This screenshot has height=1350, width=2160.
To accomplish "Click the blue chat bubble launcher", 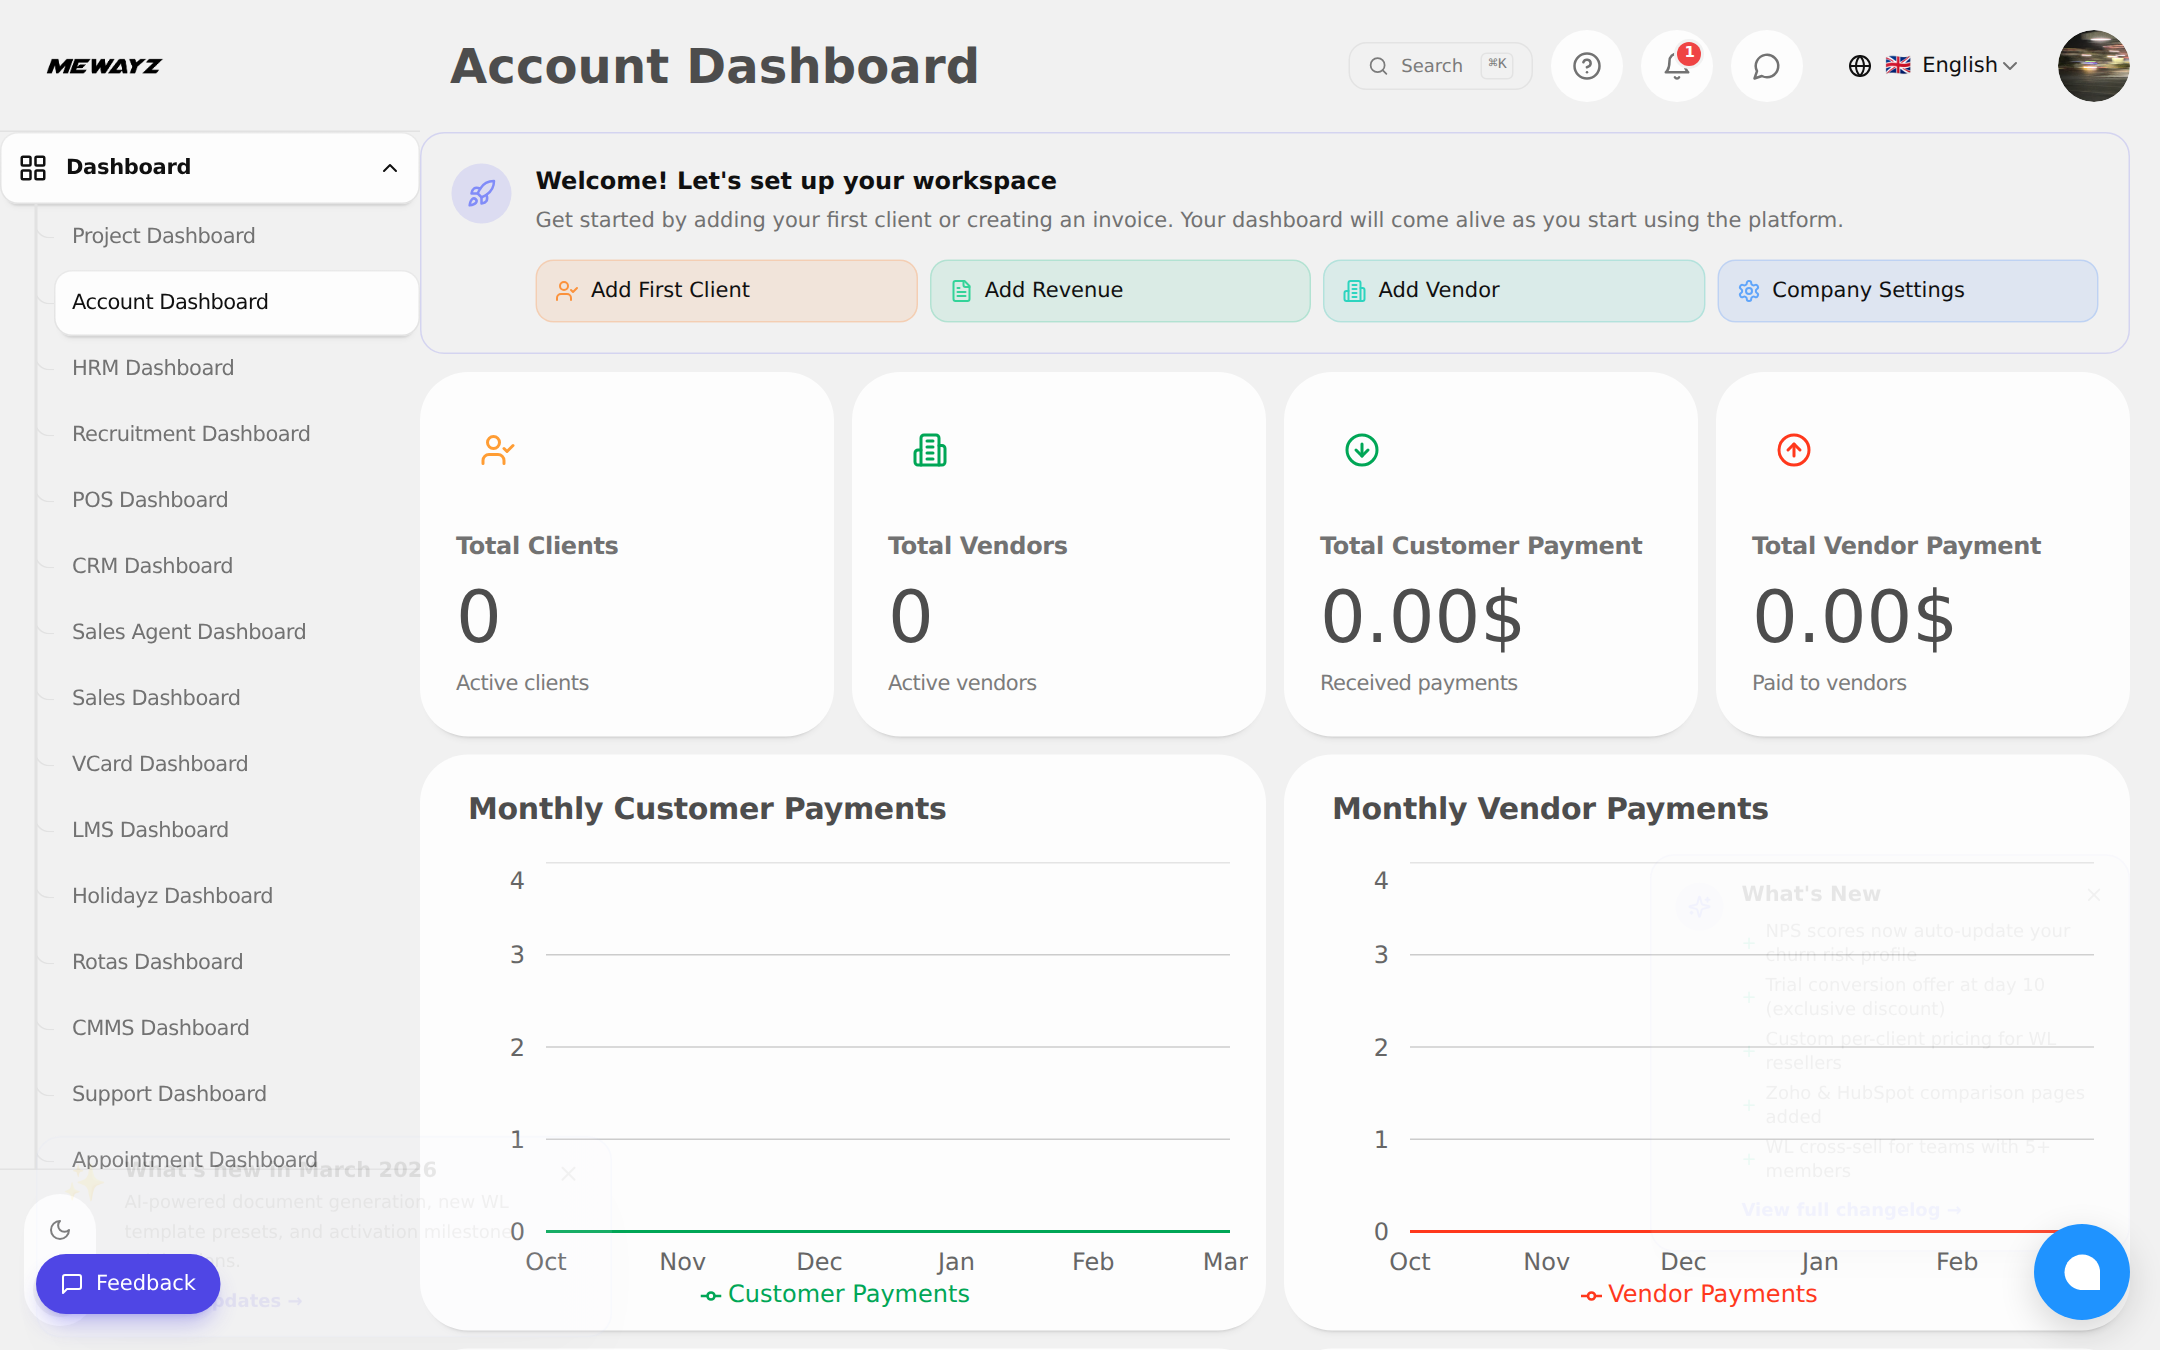I will point(2081,1272).
